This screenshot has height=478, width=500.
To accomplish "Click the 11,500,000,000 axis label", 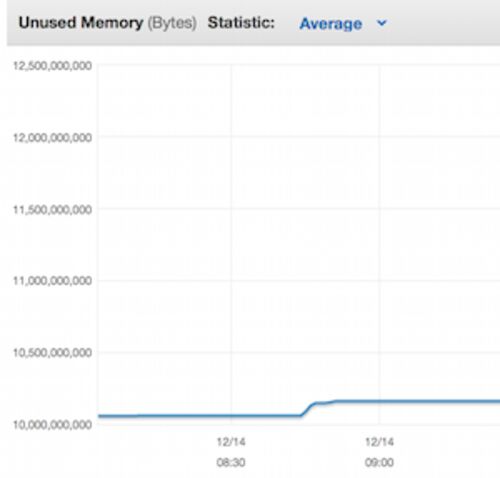I will (x=52, y=210).
